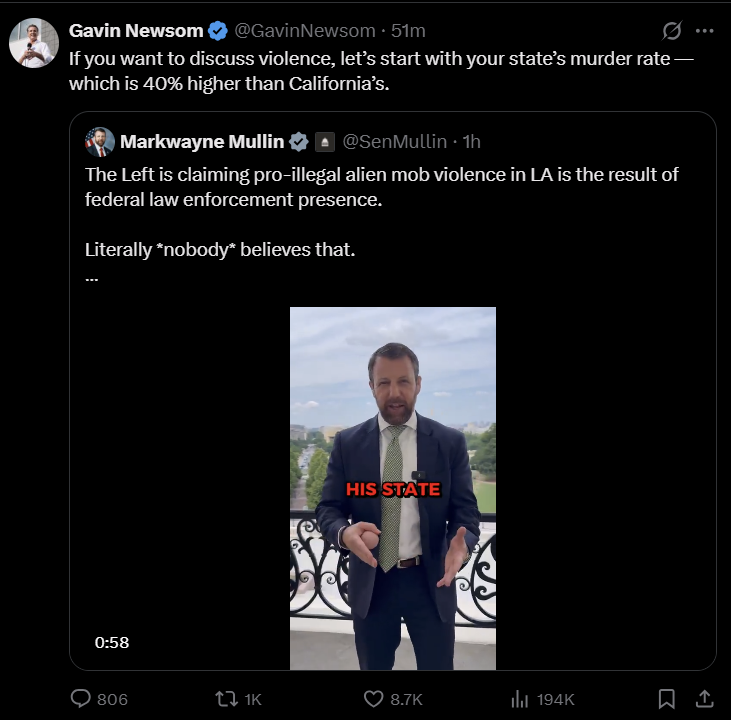Click the 0:58 video duration label
The height and width of the screenshot is (720, 731).
[x=112, y=642]
